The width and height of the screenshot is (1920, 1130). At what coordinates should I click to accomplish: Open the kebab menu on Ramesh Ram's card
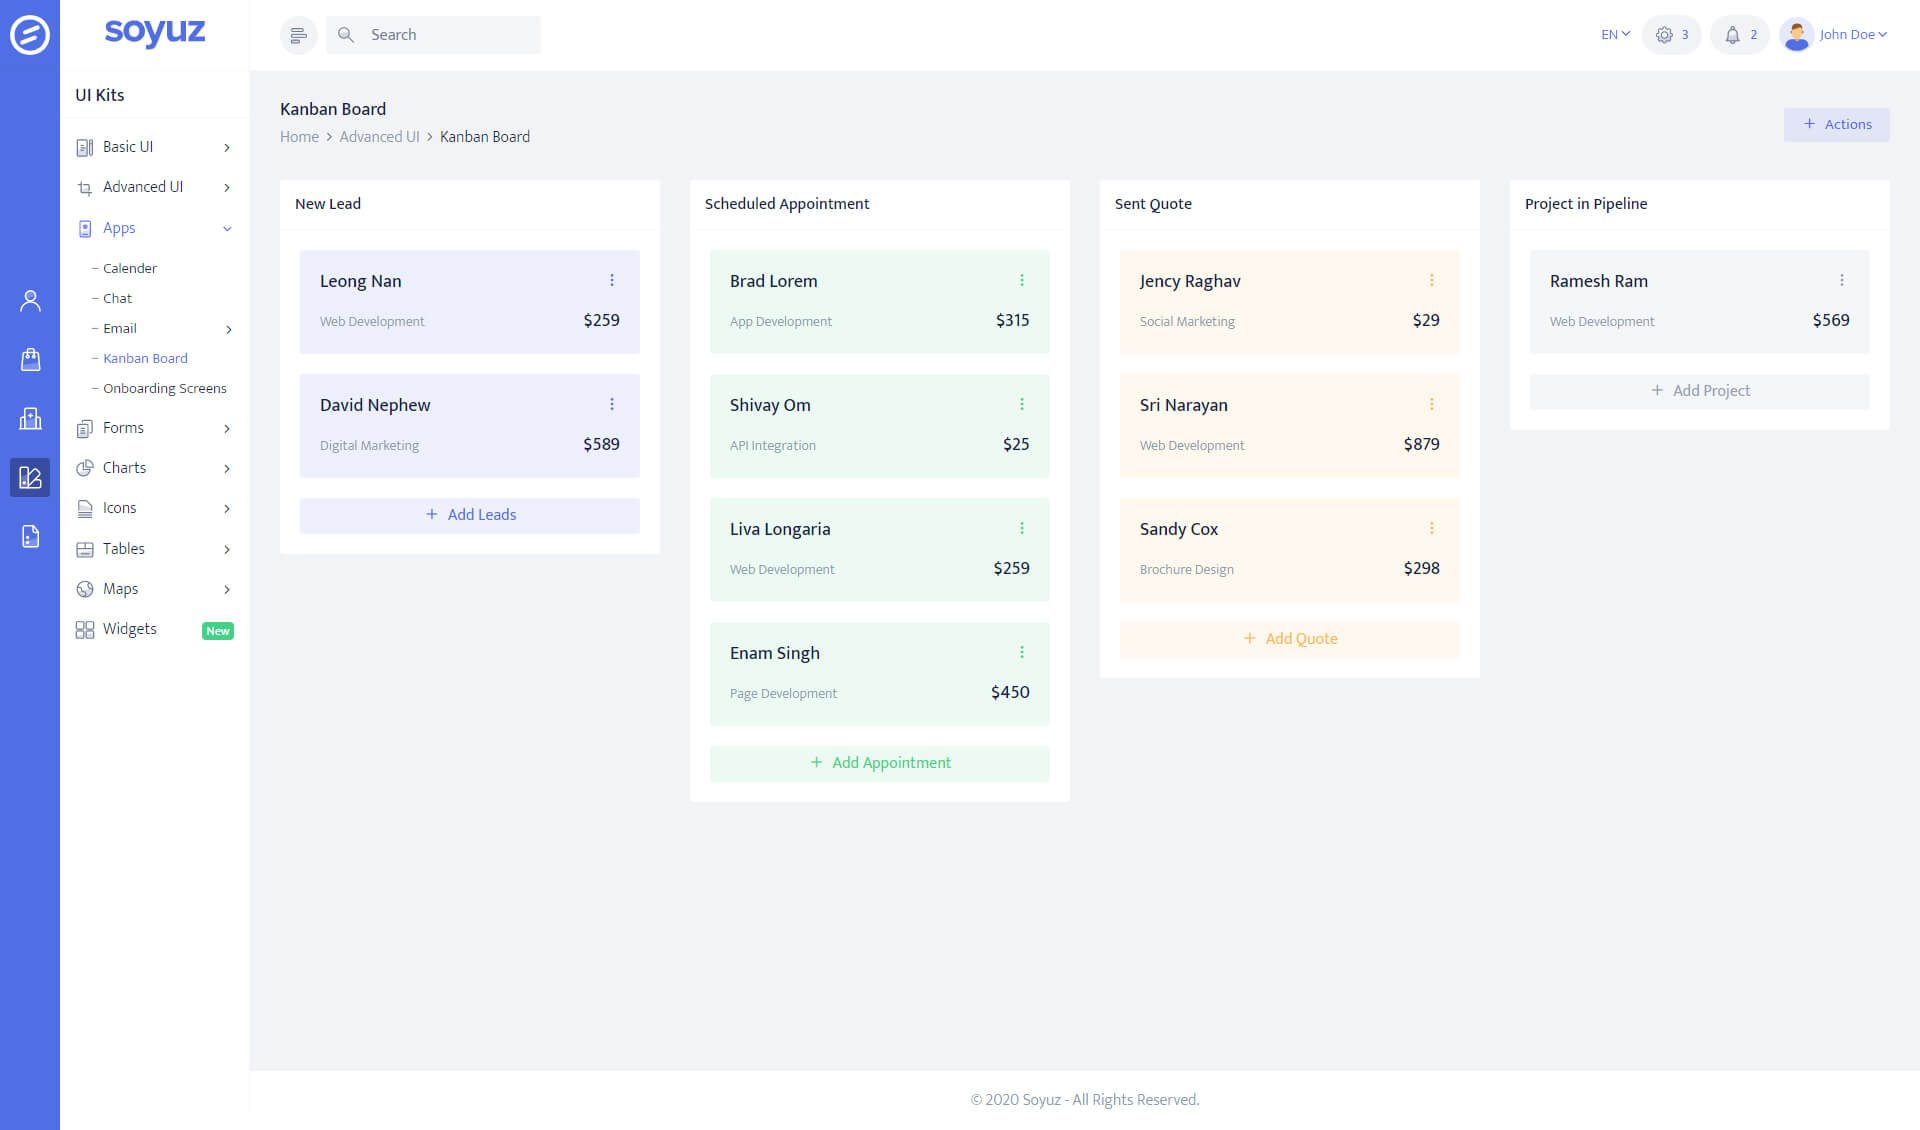(x=1841, y=280)
